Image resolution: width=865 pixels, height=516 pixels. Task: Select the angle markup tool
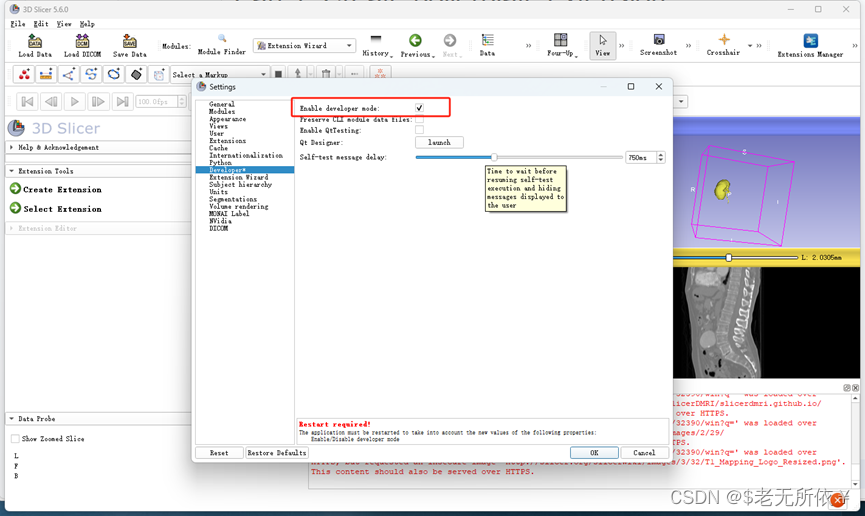pos(68,74)
